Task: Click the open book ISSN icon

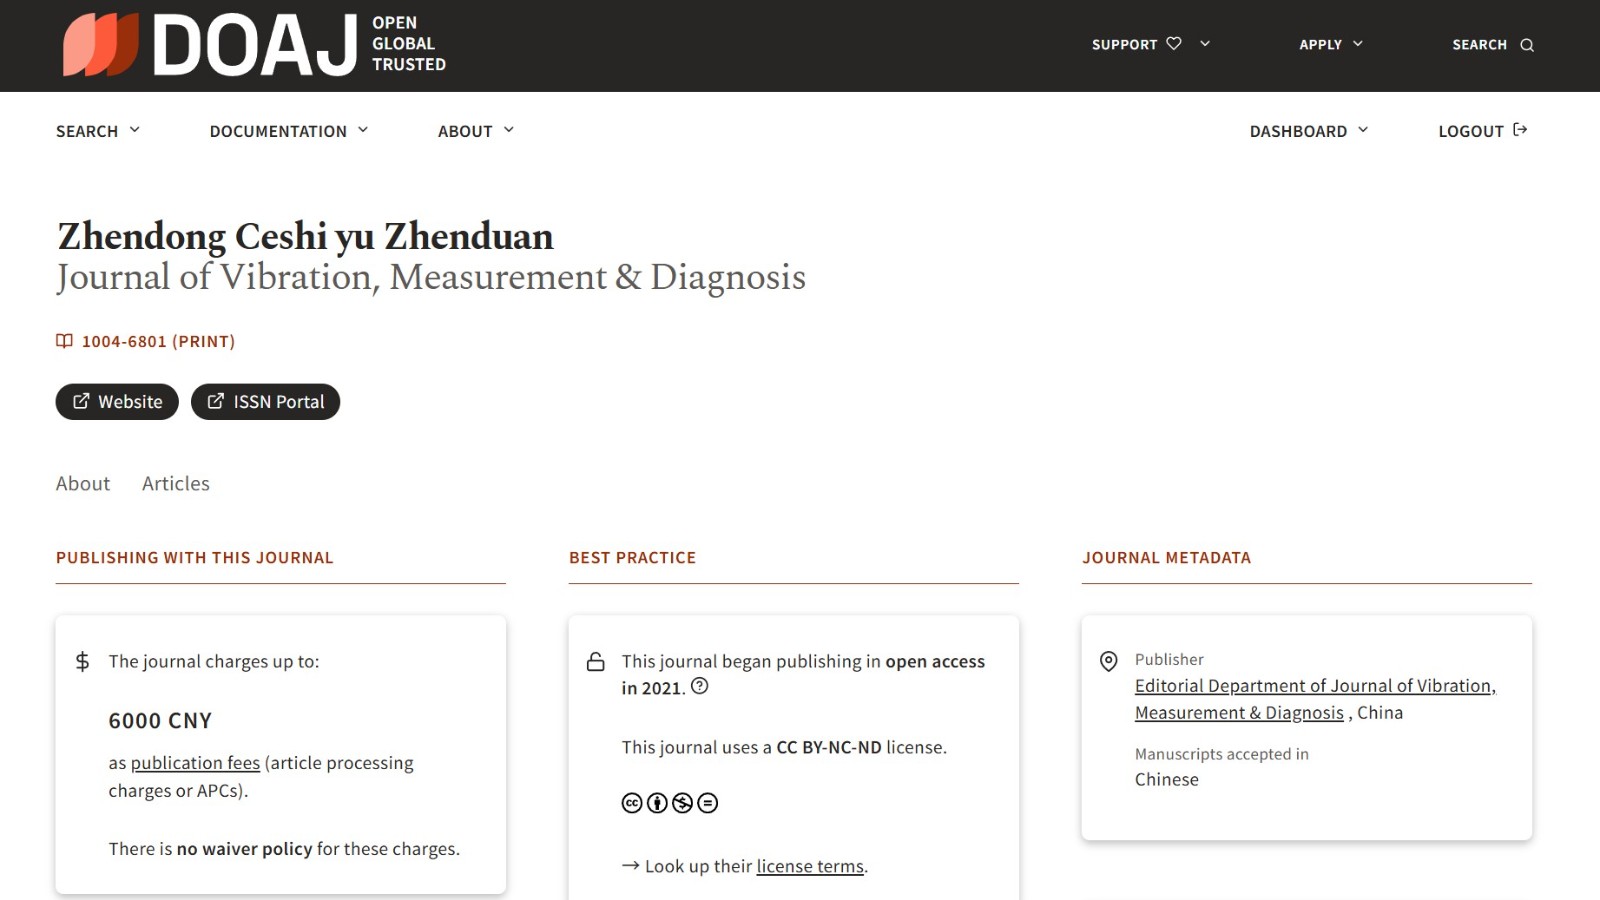Action: [64, 341]
